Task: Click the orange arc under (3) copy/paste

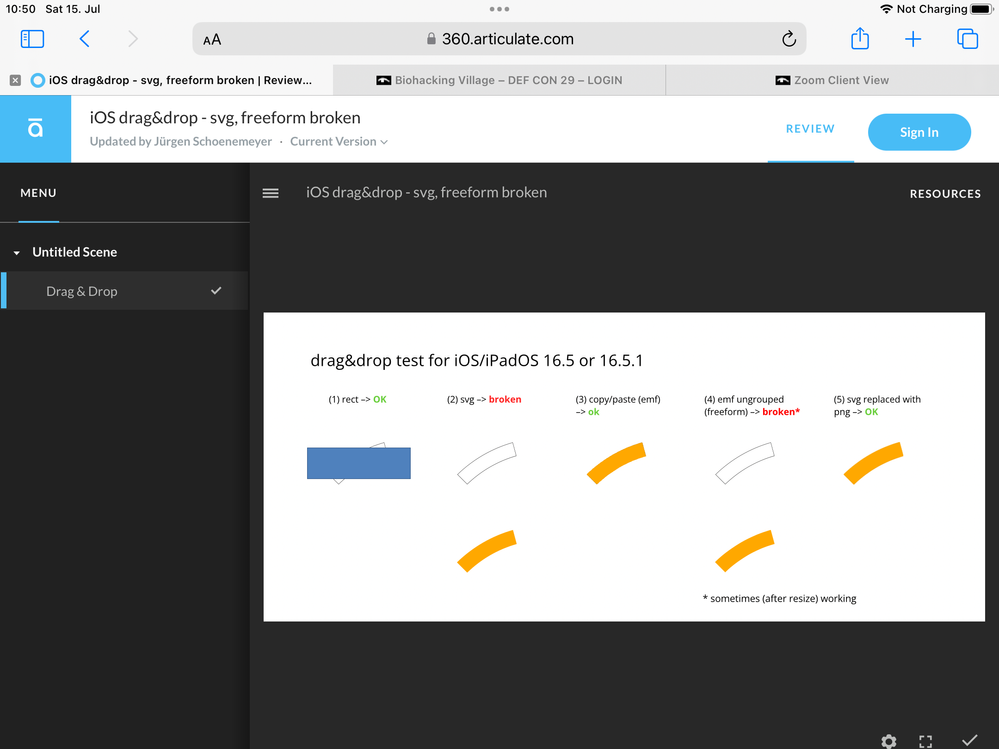Action: click(x=617, y=462)
